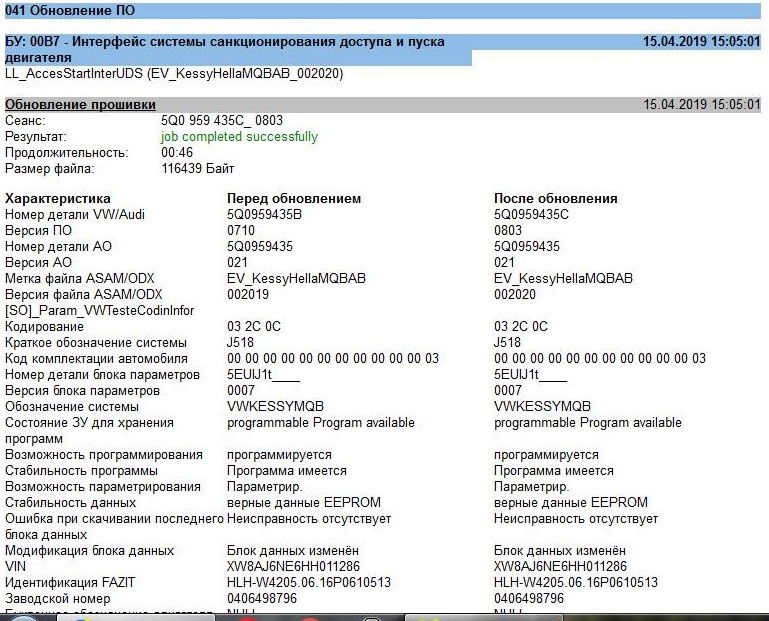Screen dimensions: 769x621
Task: Click the 'Обновление прошивки' underlined heading
Action: point(80,104)
